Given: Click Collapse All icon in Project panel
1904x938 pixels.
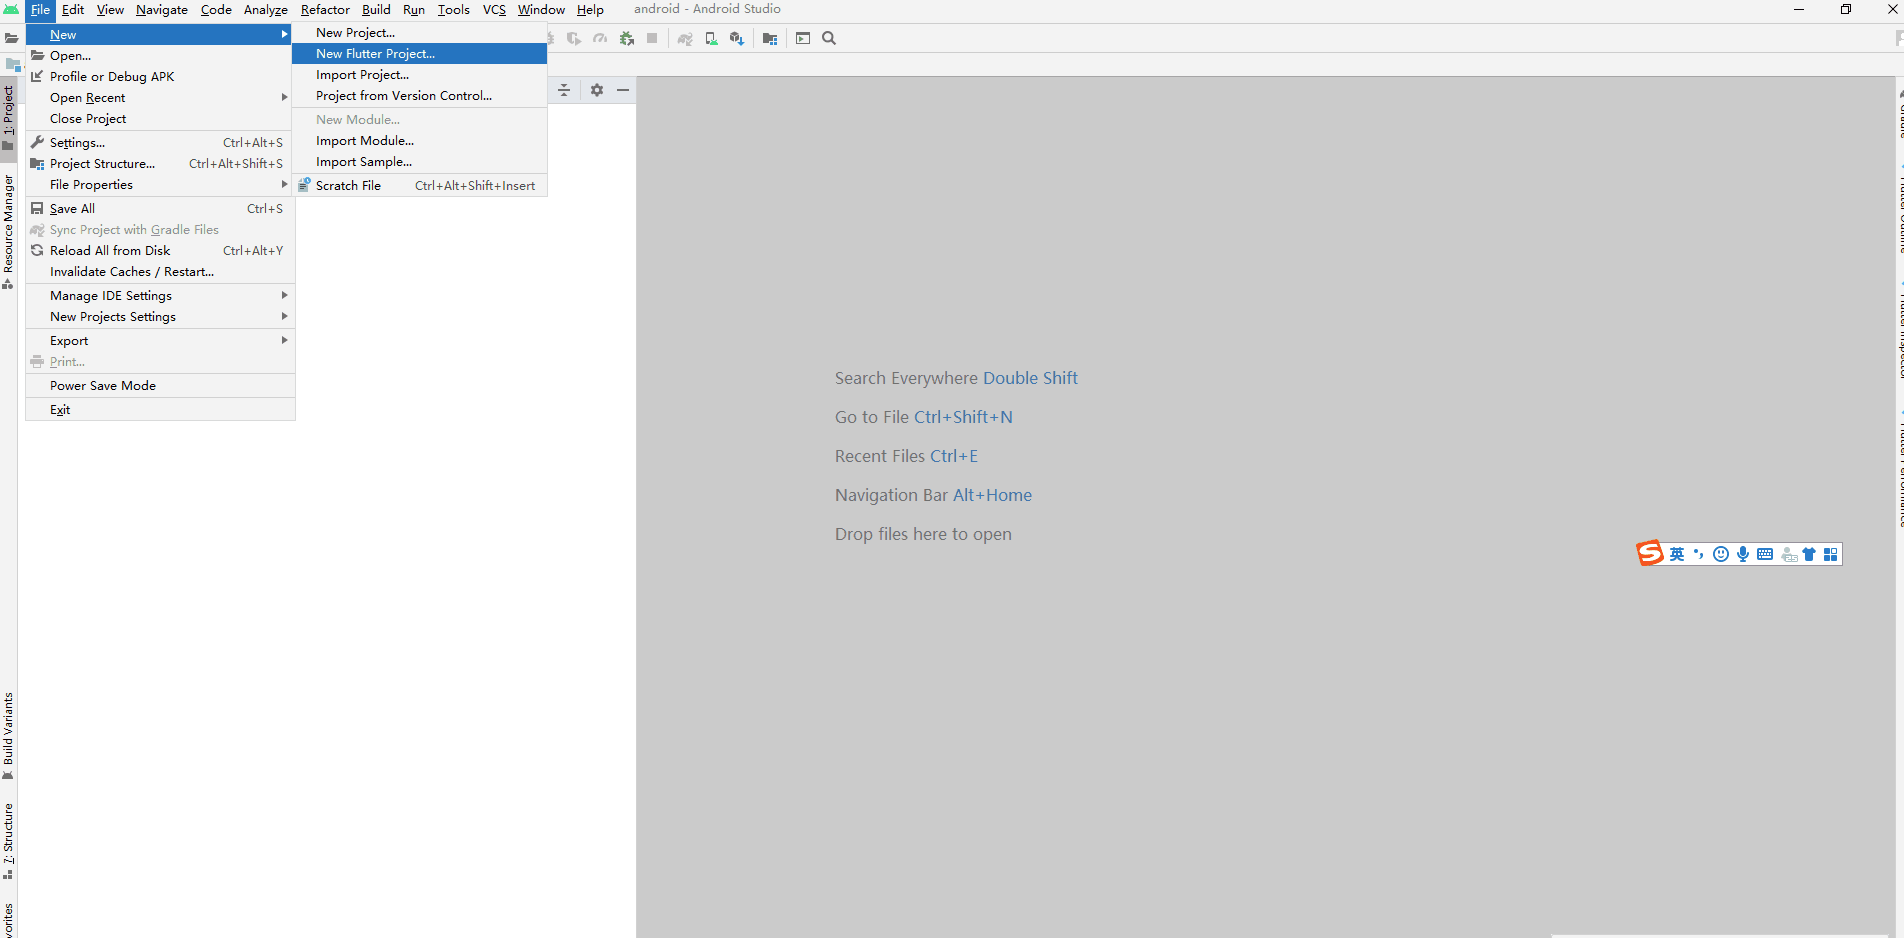Looking at the screenshot, I should click(564, 90).
